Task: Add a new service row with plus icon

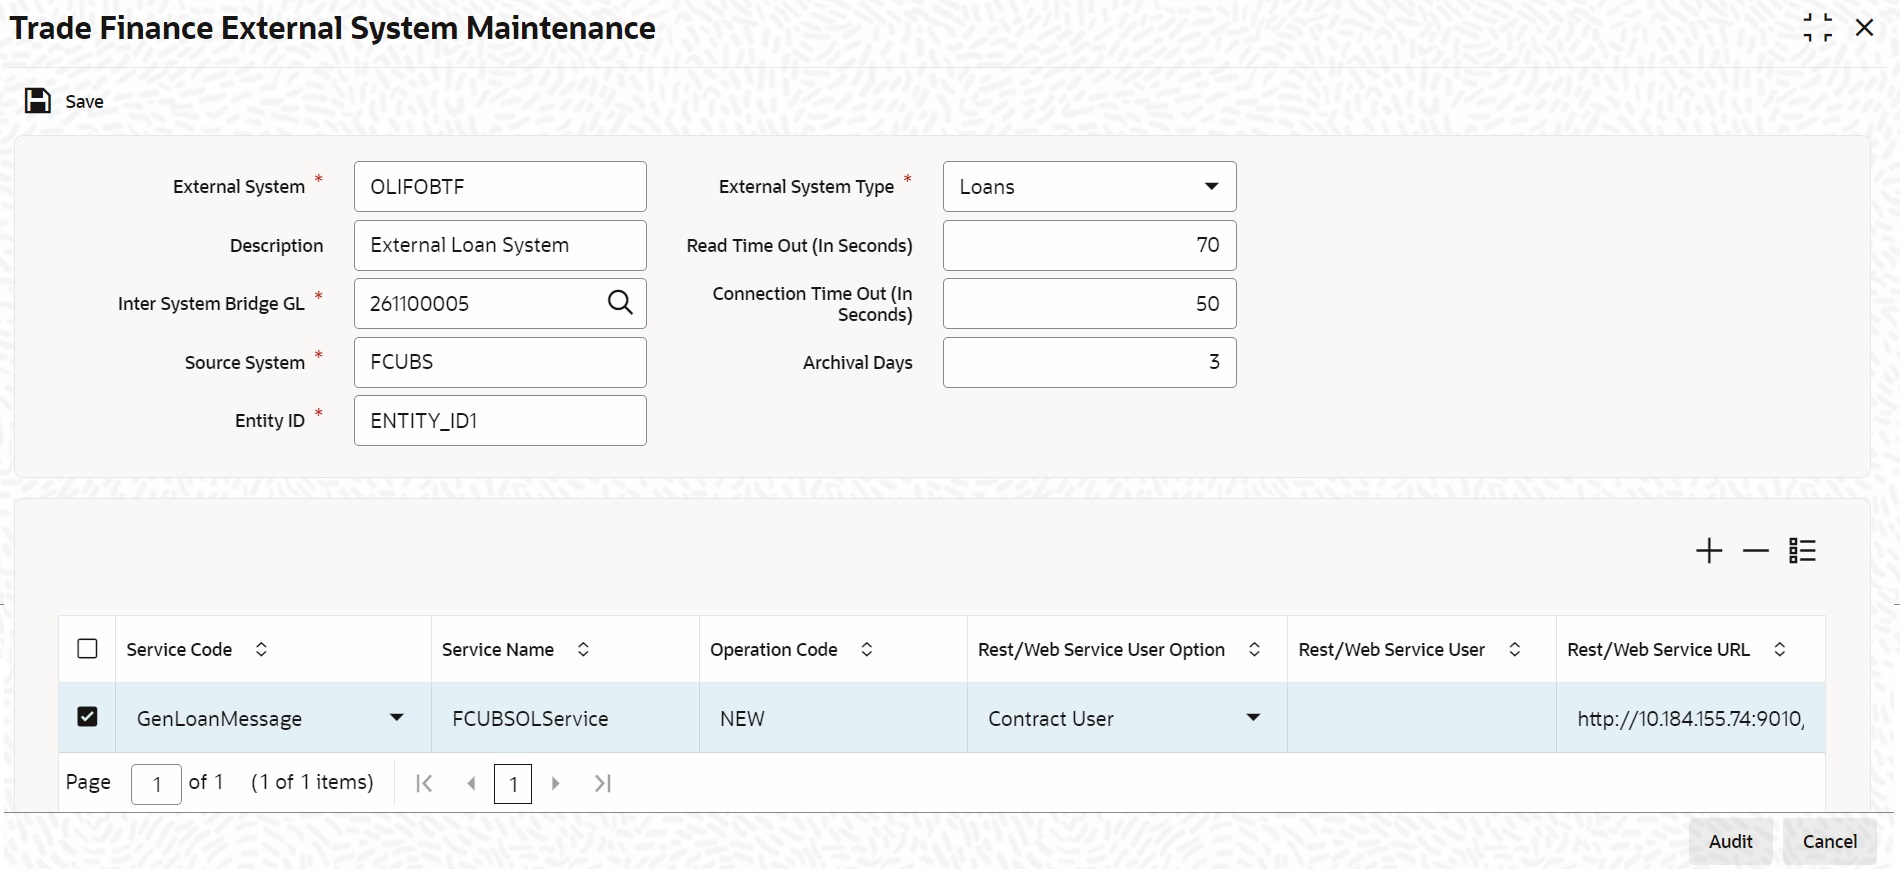Action: coord(1709,551)
